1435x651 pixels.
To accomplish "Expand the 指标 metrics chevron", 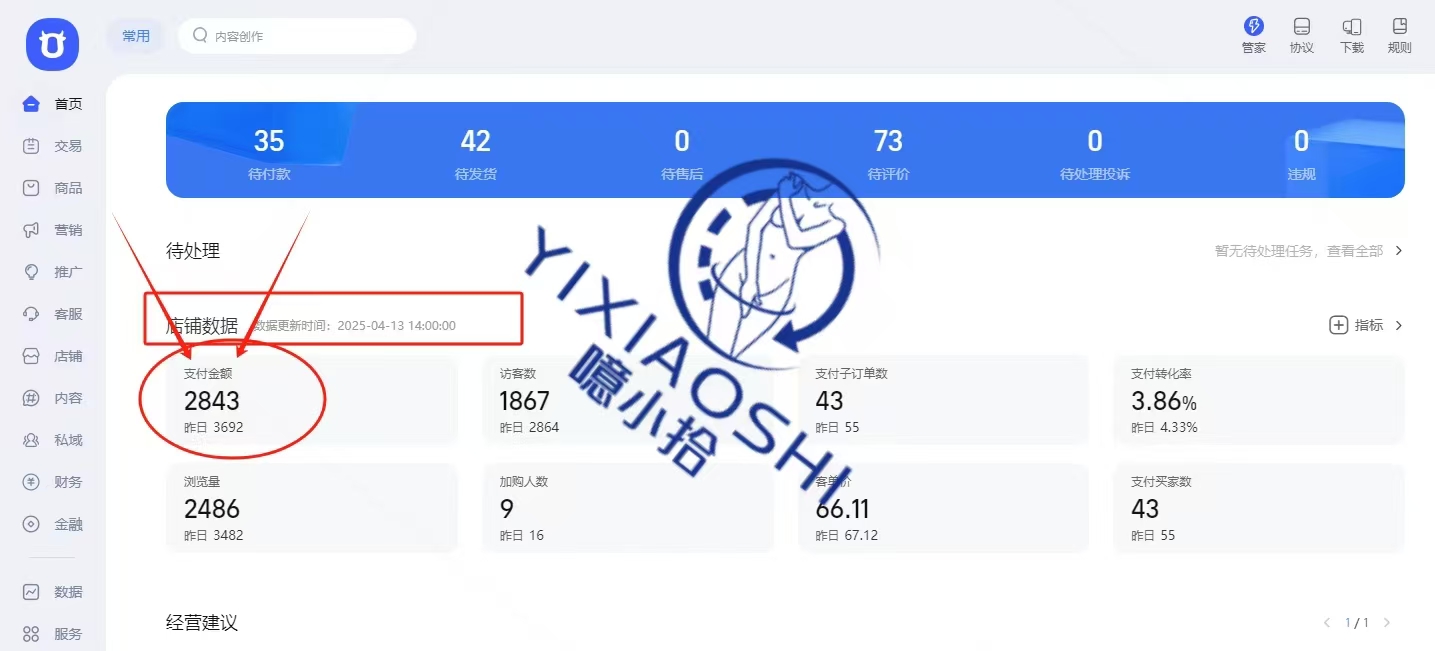I will point(1399,325).
